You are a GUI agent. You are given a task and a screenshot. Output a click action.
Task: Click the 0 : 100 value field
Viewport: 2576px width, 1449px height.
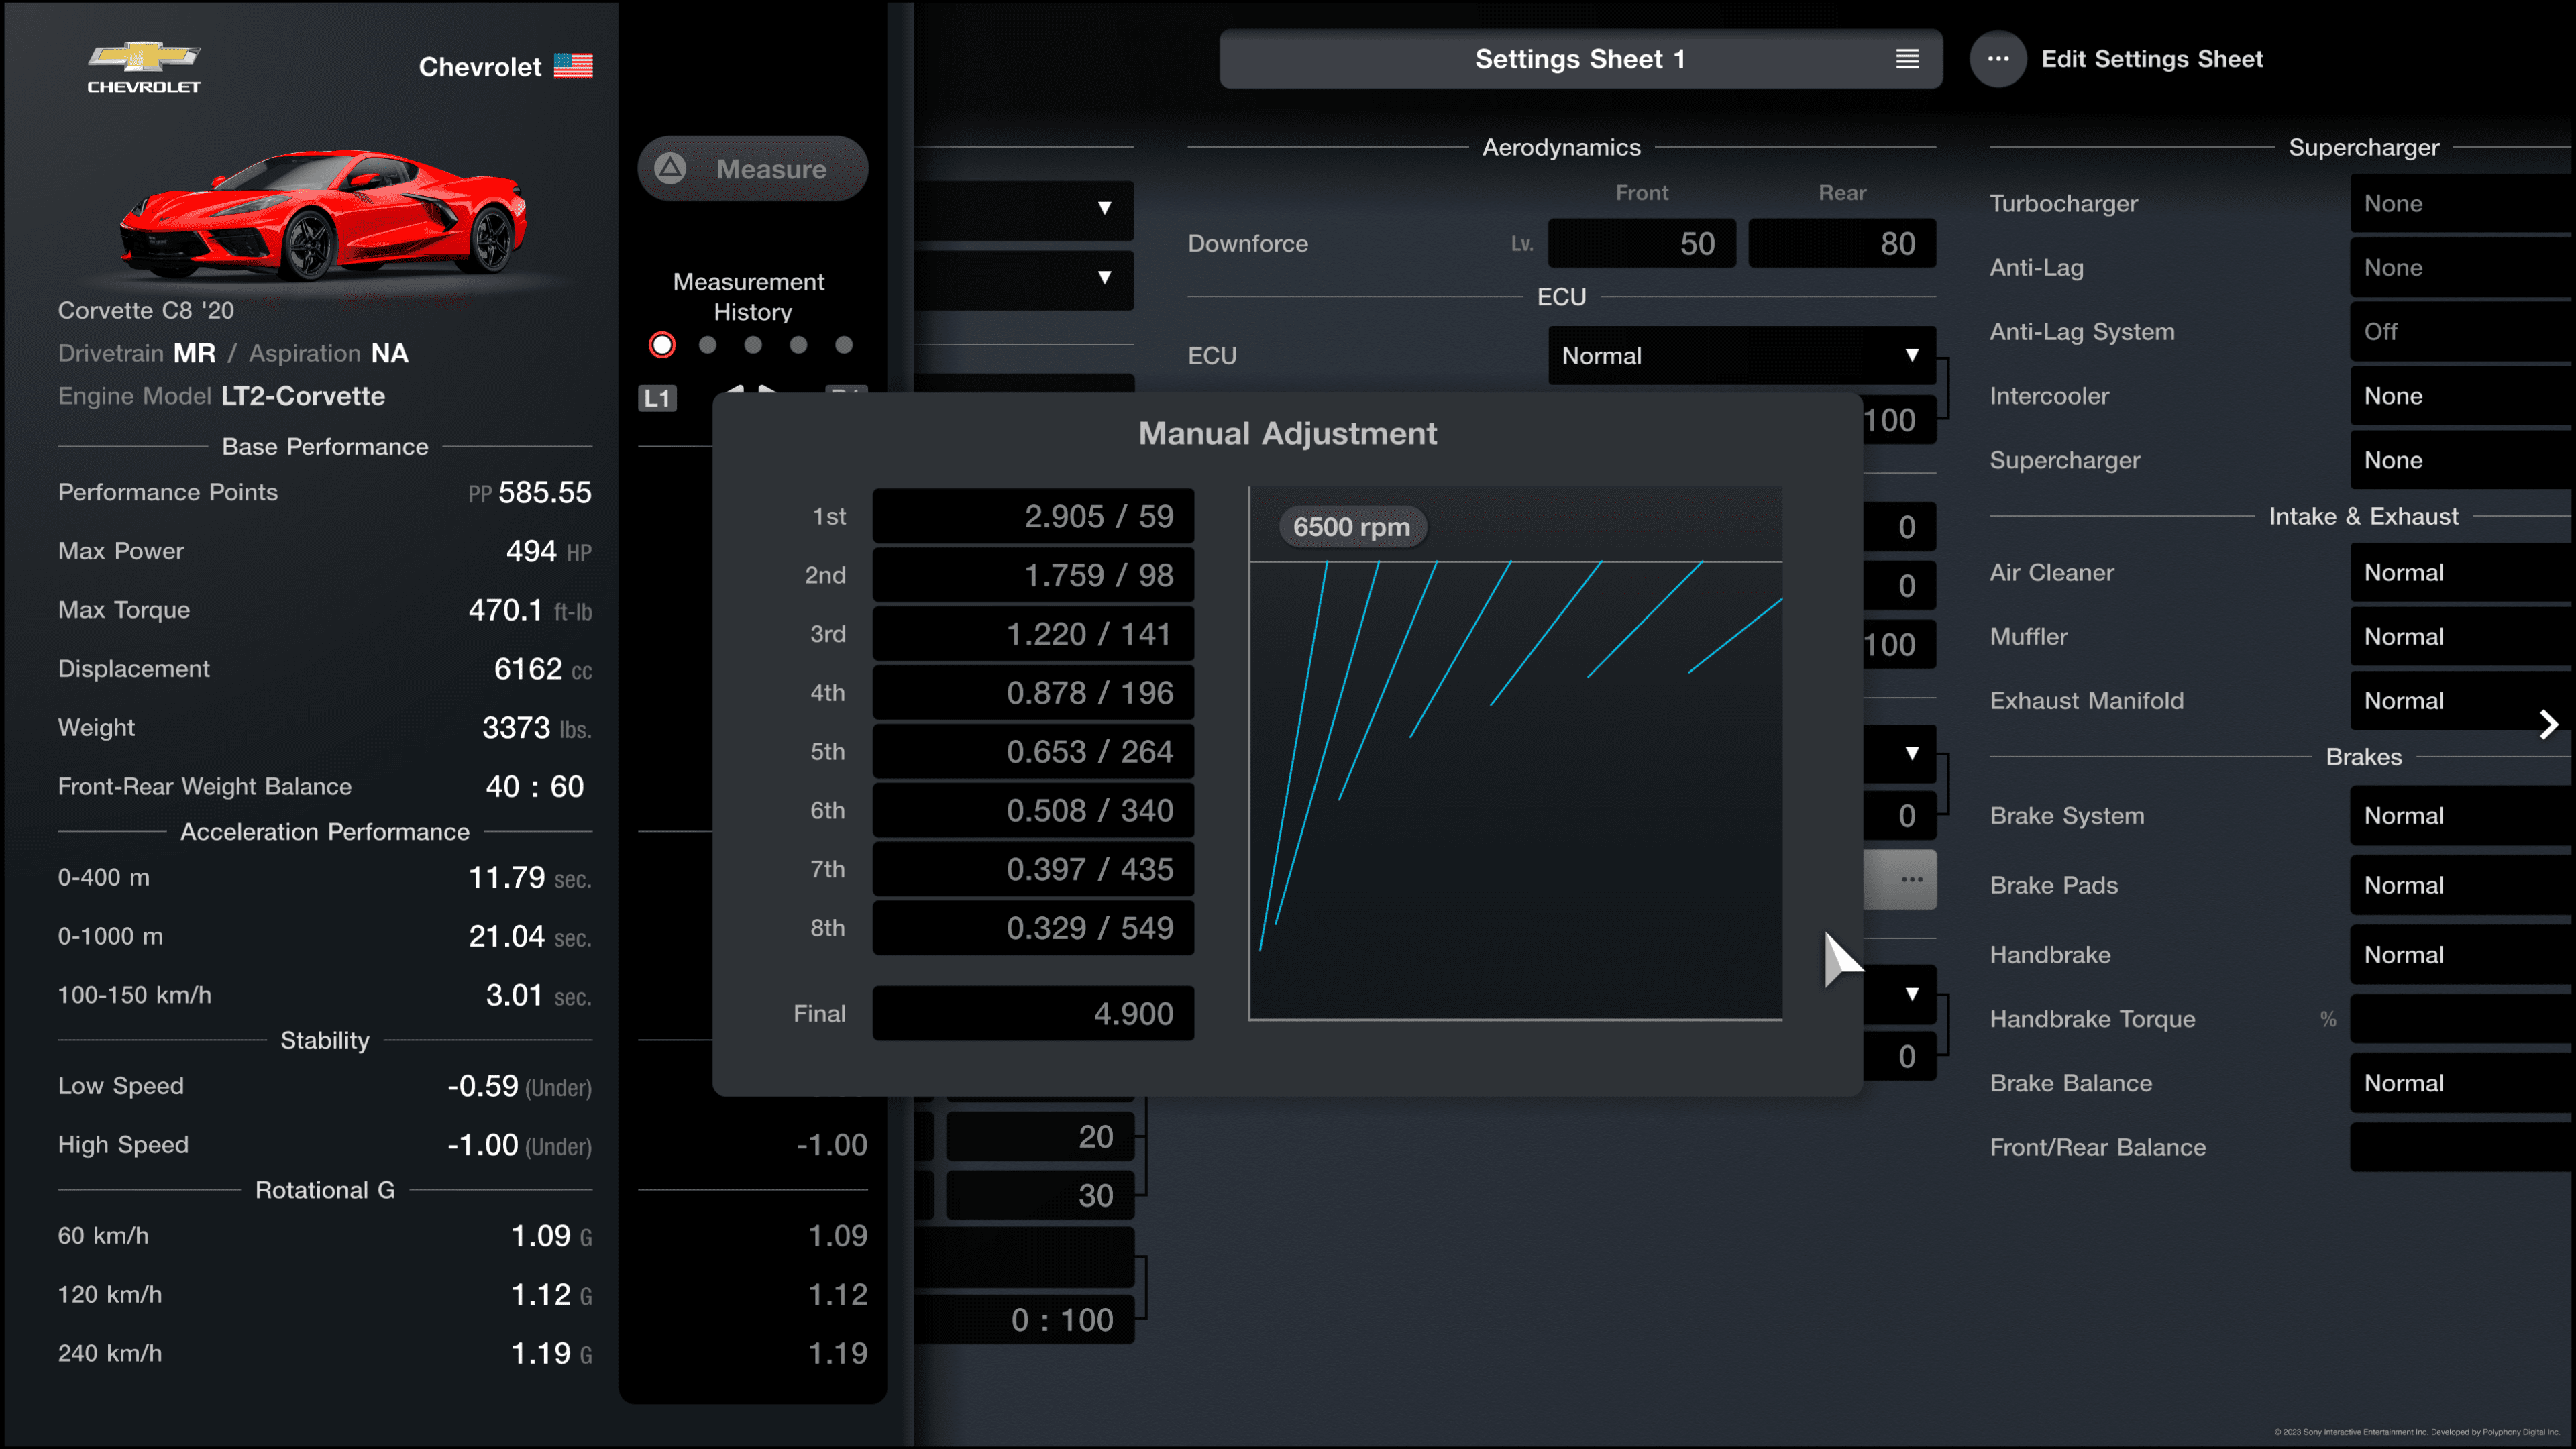(1025, 1320)
